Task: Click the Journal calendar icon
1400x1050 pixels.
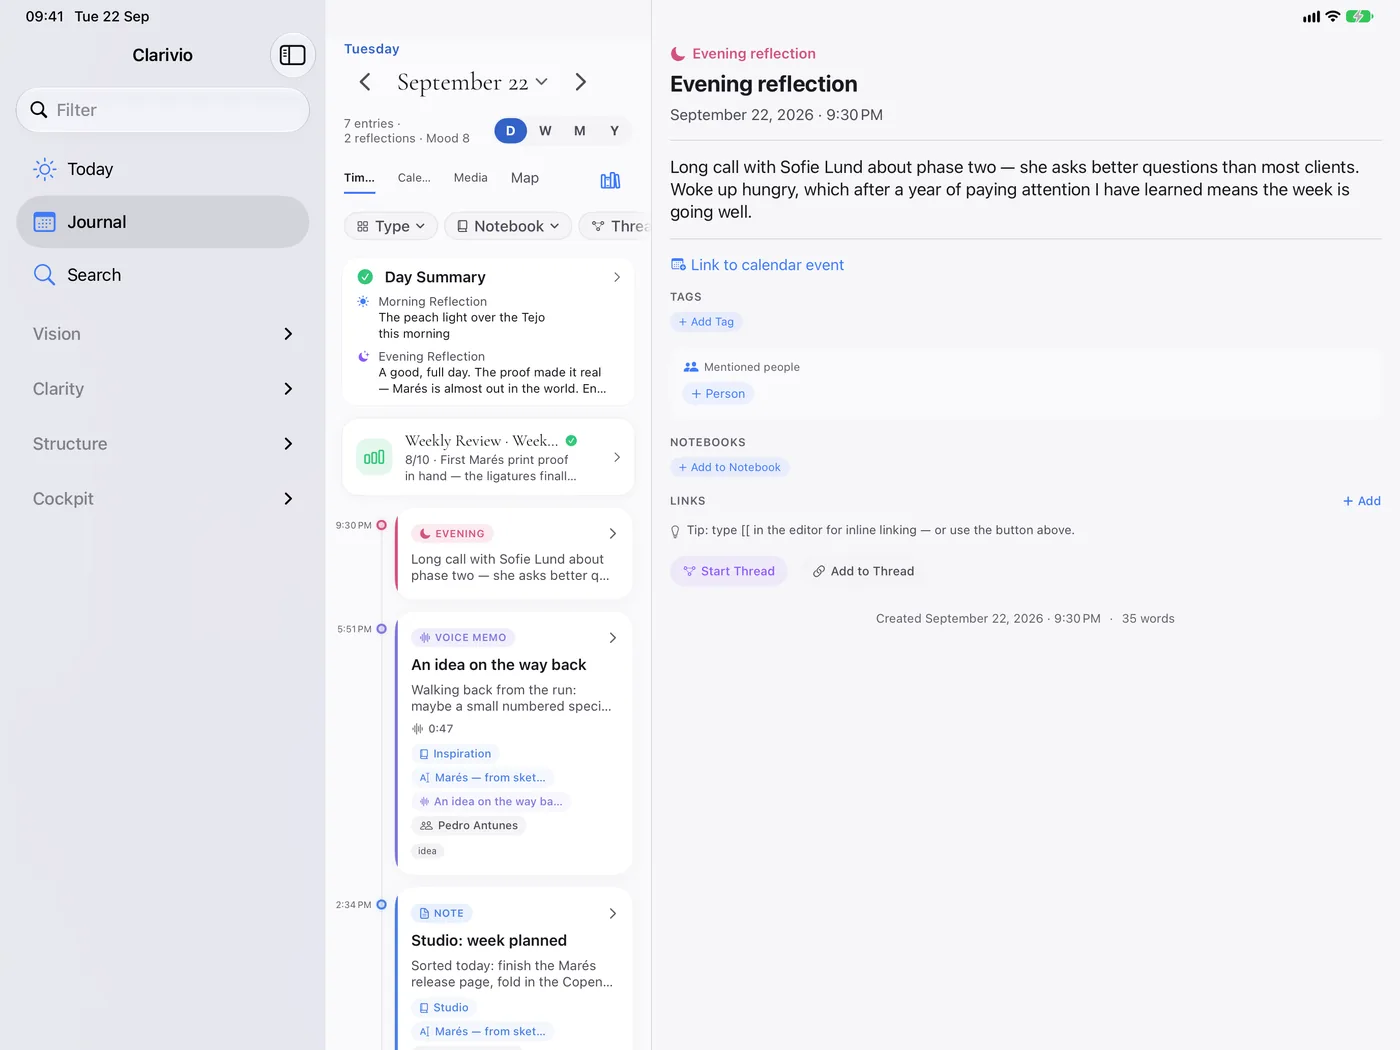Action: click(45, 222)
